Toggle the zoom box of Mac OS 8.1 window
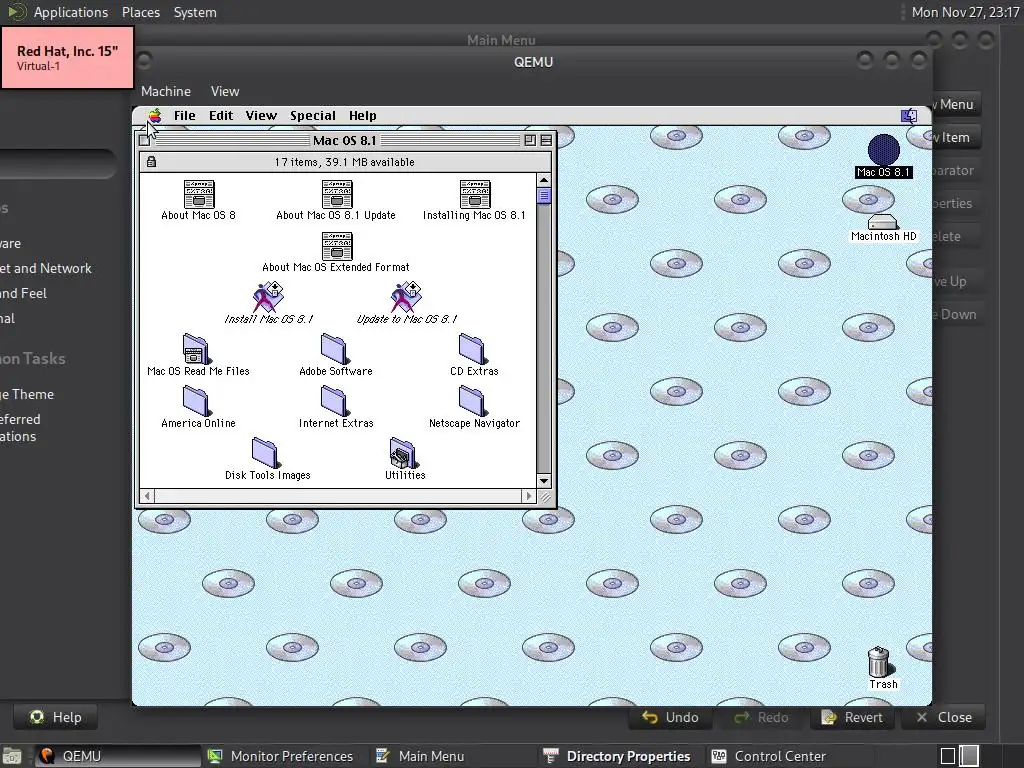 530,140
